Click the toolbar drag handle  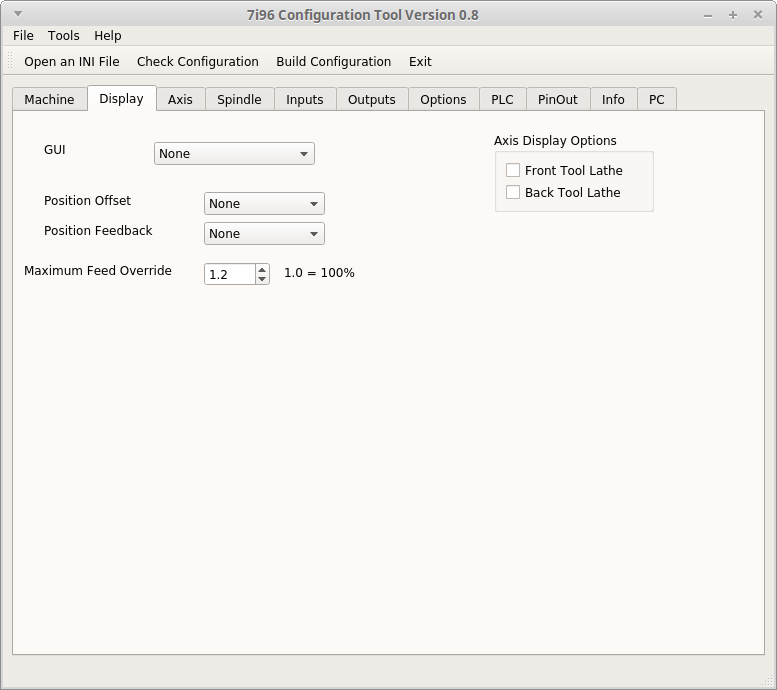(x=10, y=61)
